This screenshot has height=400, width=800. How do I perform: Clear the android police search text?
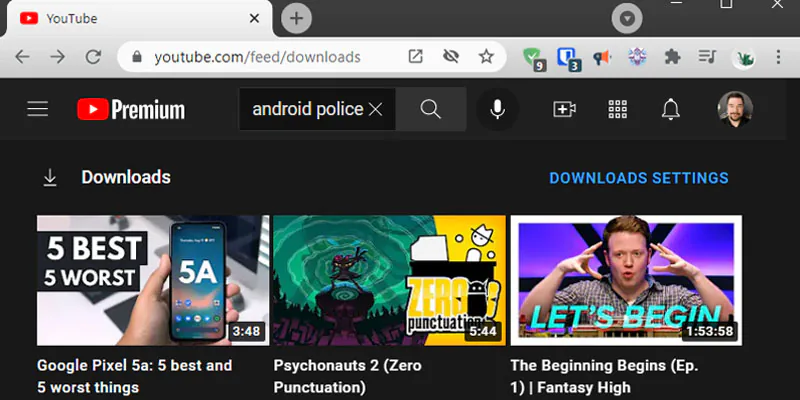click(x=376, y=109)
